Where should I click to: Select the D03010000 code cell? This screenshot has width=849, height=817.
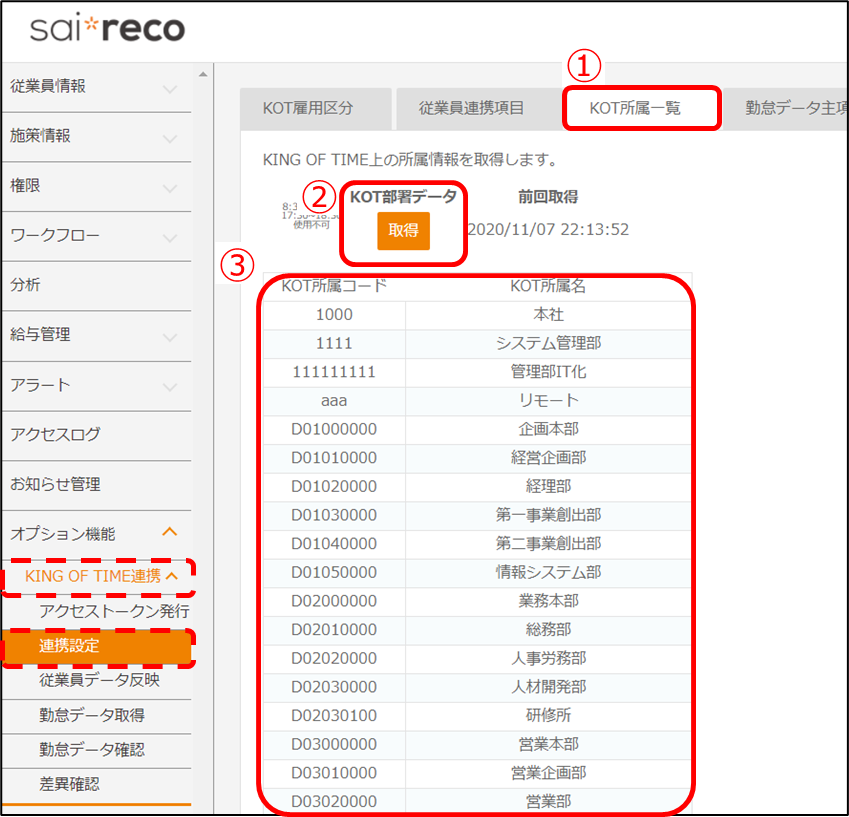334,773
